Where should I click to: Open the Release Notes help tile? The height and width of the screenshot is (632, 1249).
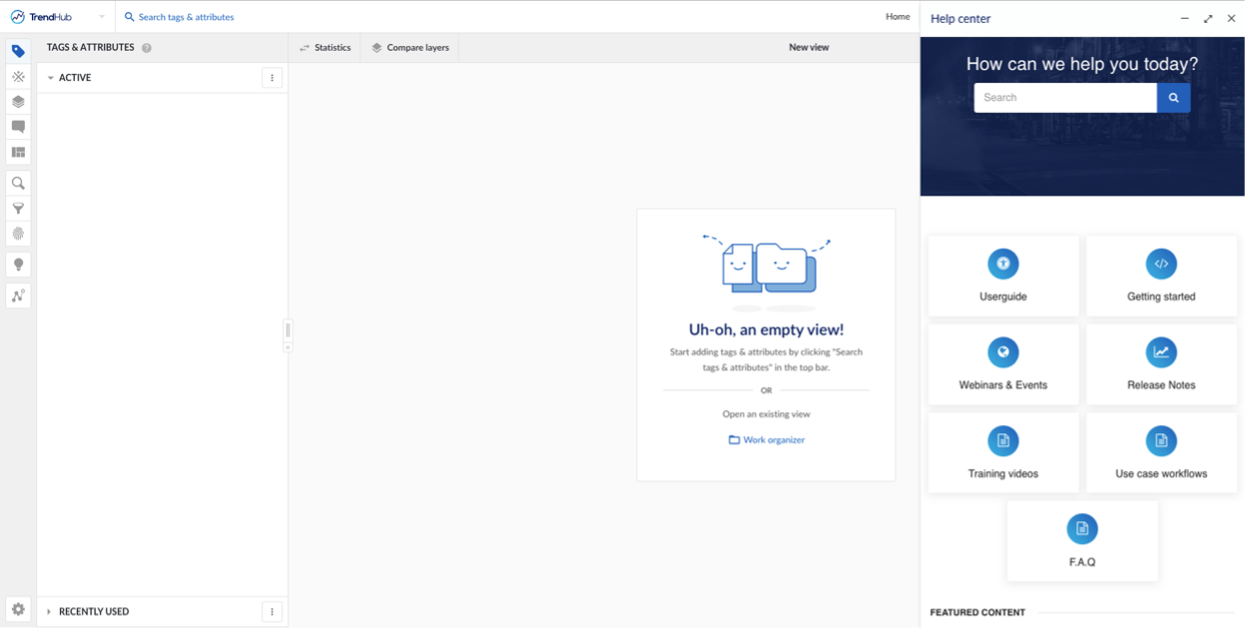(x=1161, y=364)
